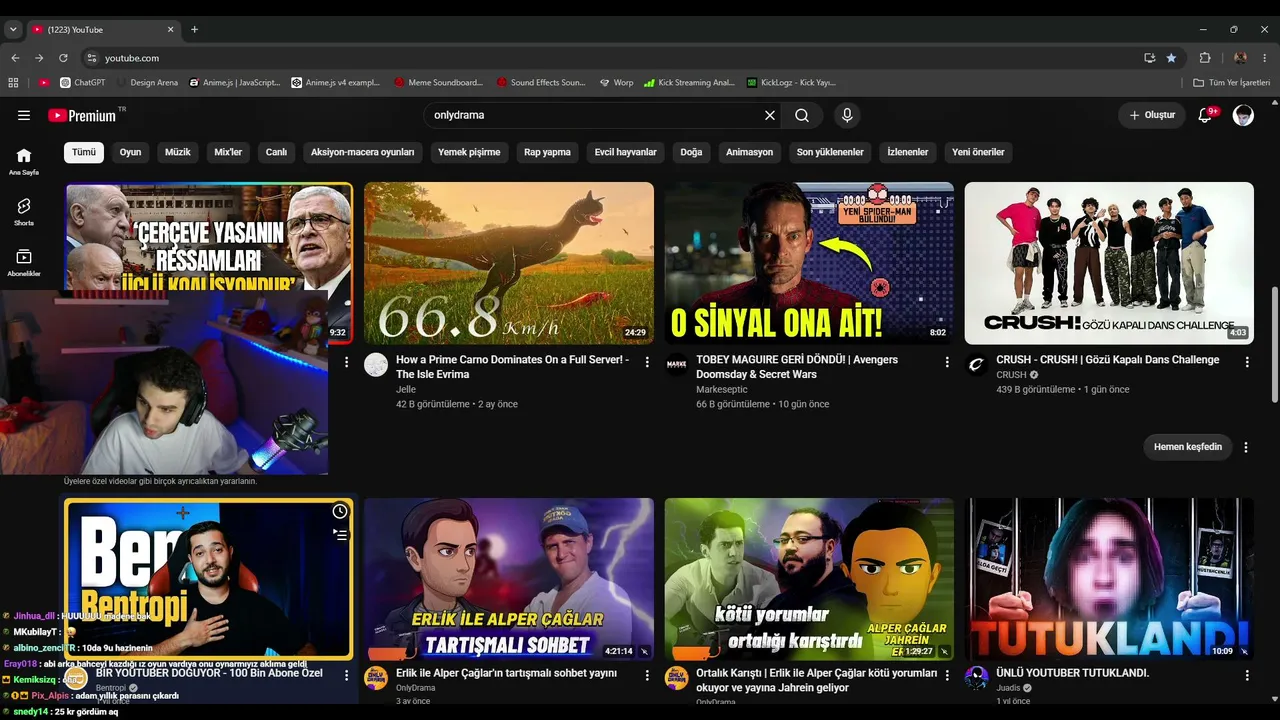Click the Hemen keşfedin button

[x=1188, y=447]
